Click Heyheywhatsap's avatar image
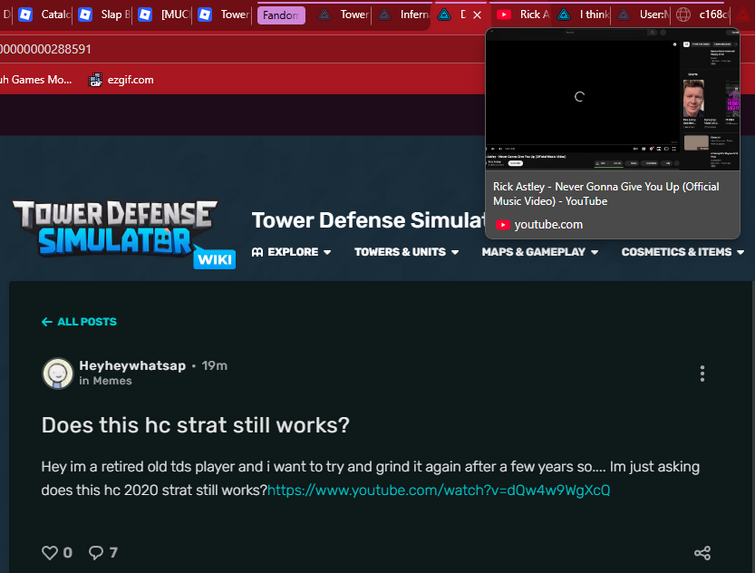 pyautogui.click(x=58, y=373)
